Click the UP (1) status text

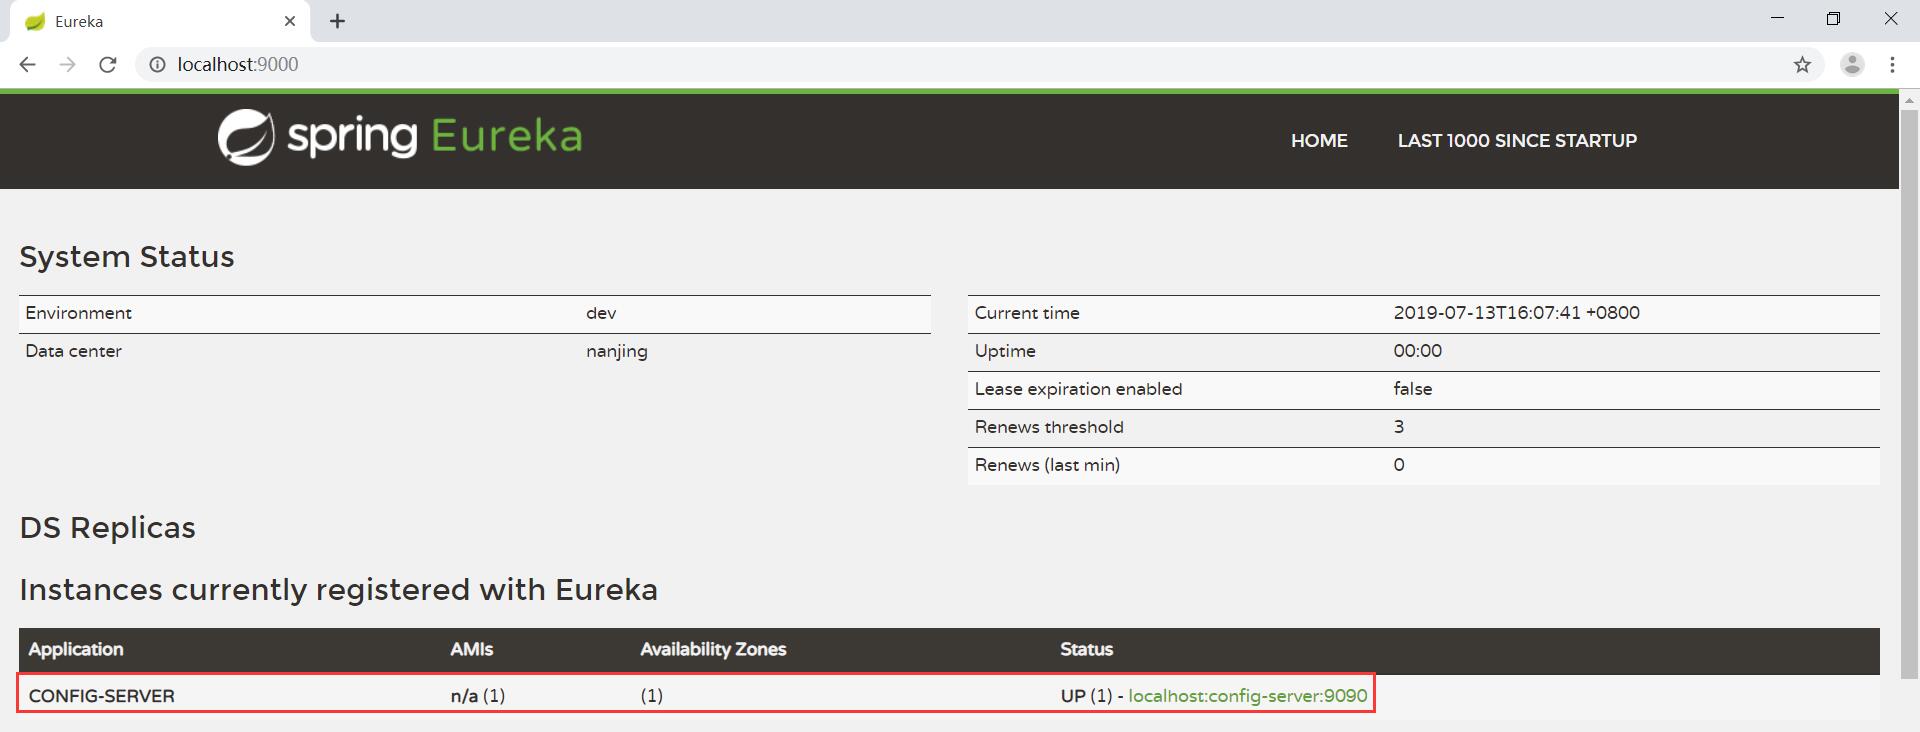point(1087,695)
